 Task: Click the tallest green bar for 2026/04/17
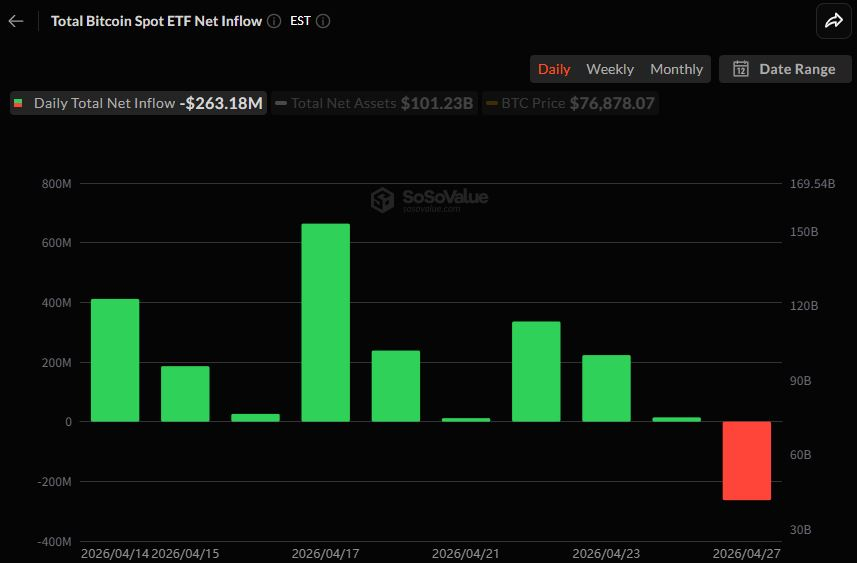point(326,322)
